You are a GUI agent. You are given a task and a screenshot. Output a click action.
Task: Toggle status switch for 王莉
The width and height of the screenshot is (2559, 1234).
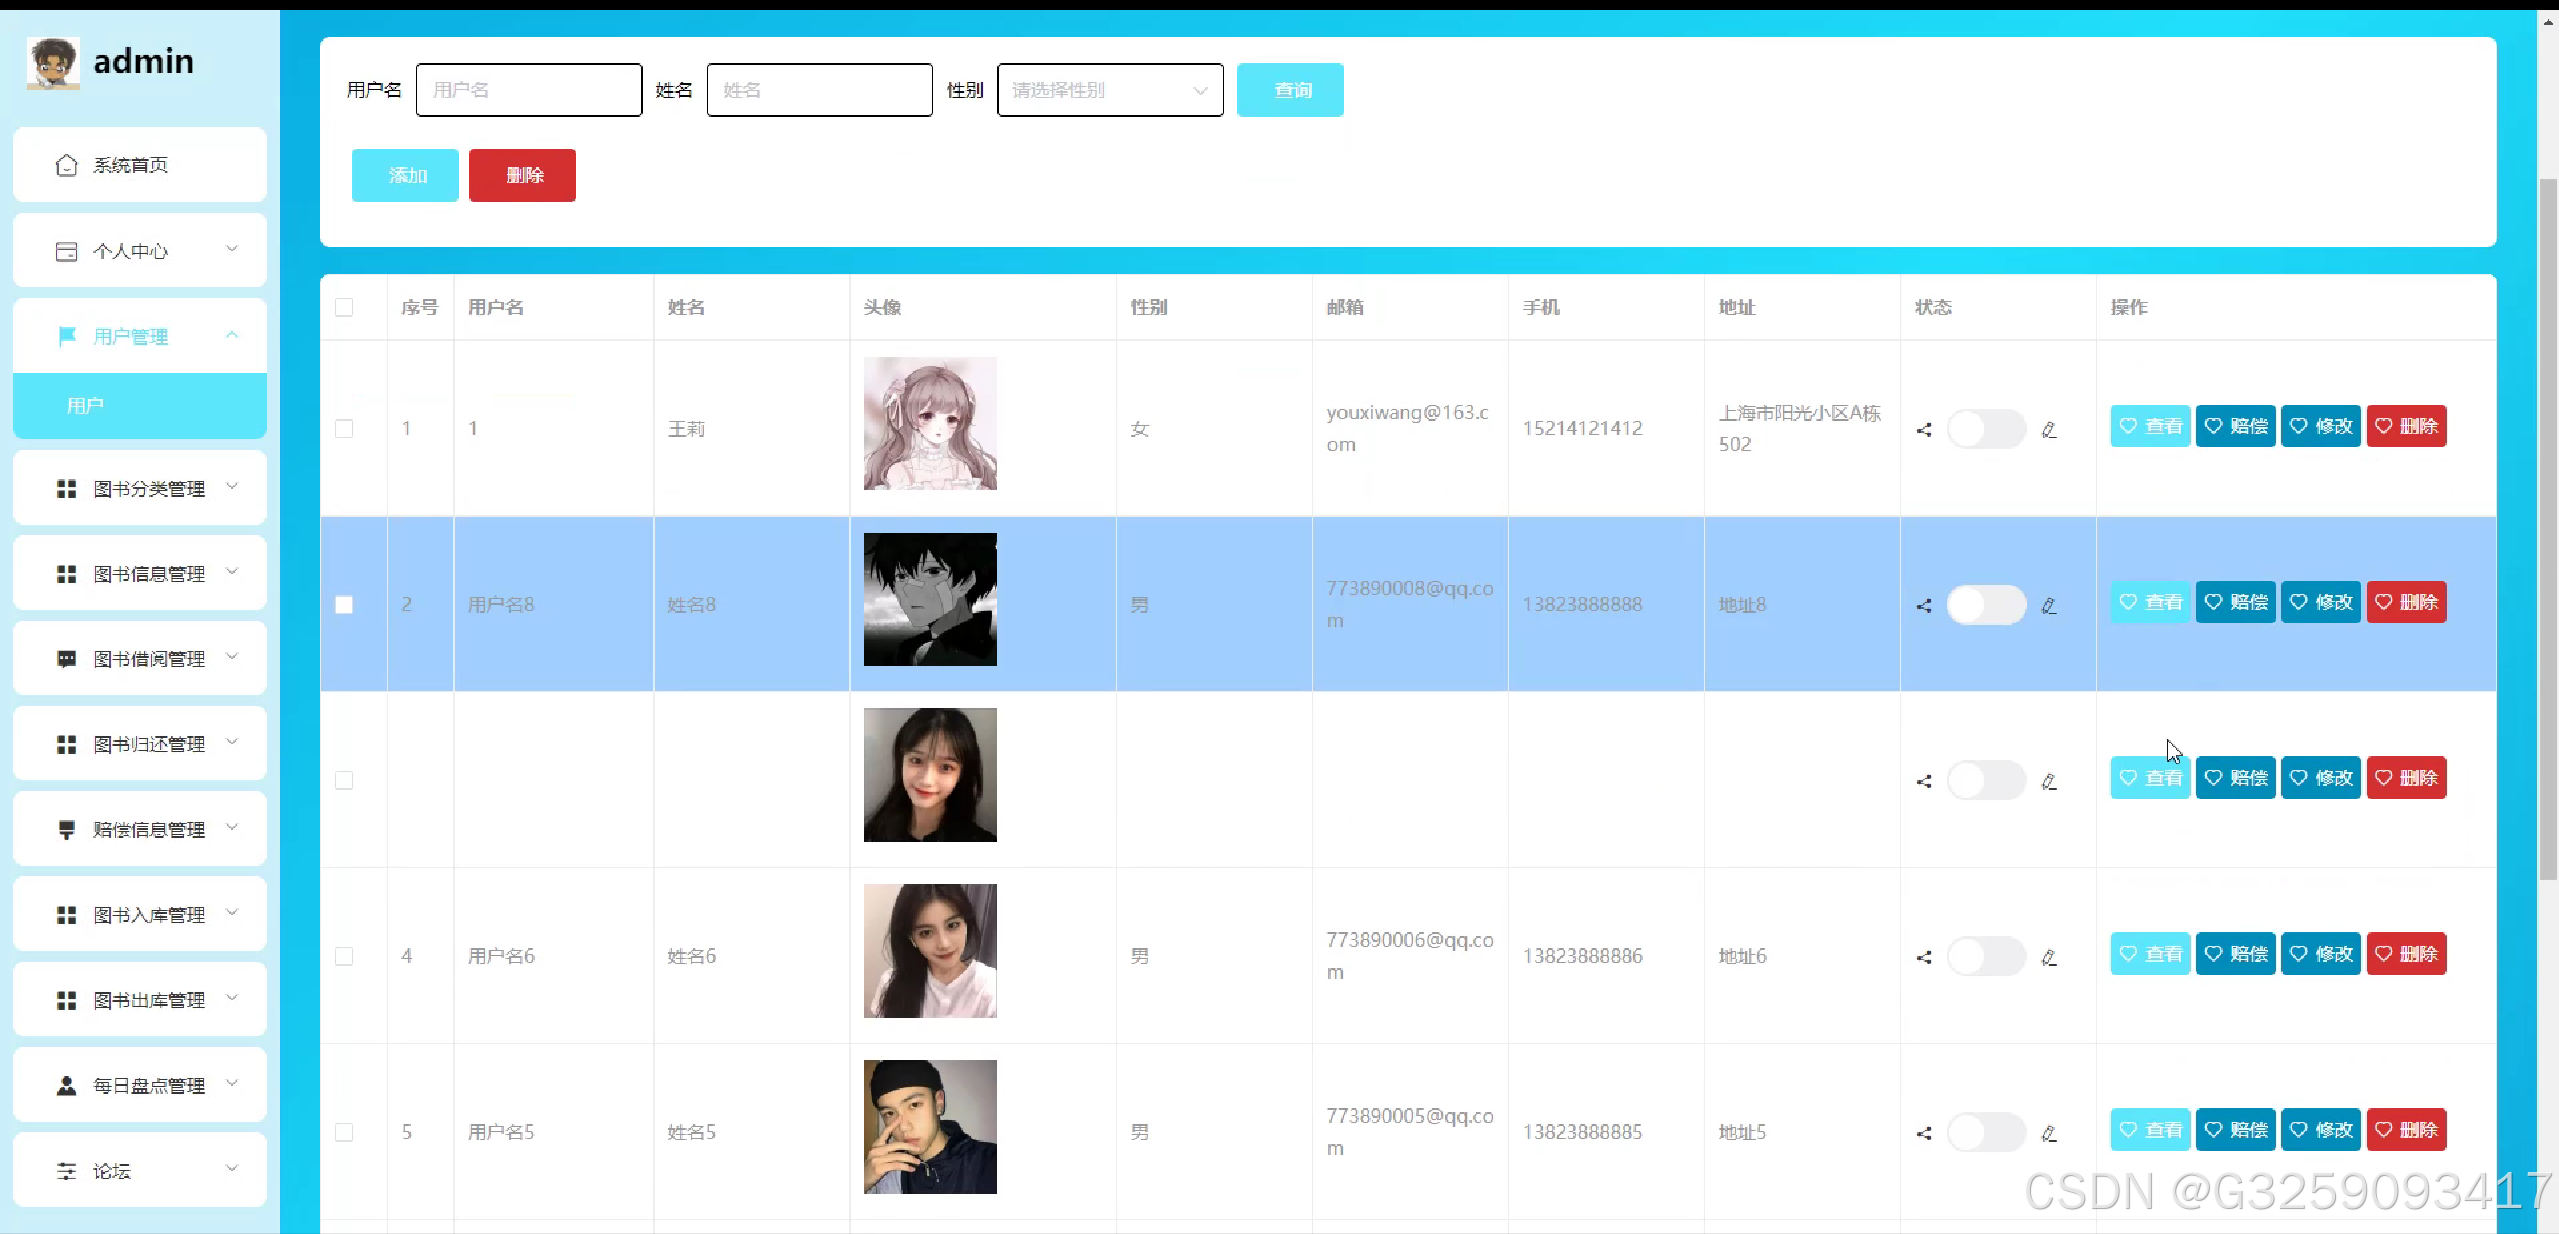(1985, 429)
